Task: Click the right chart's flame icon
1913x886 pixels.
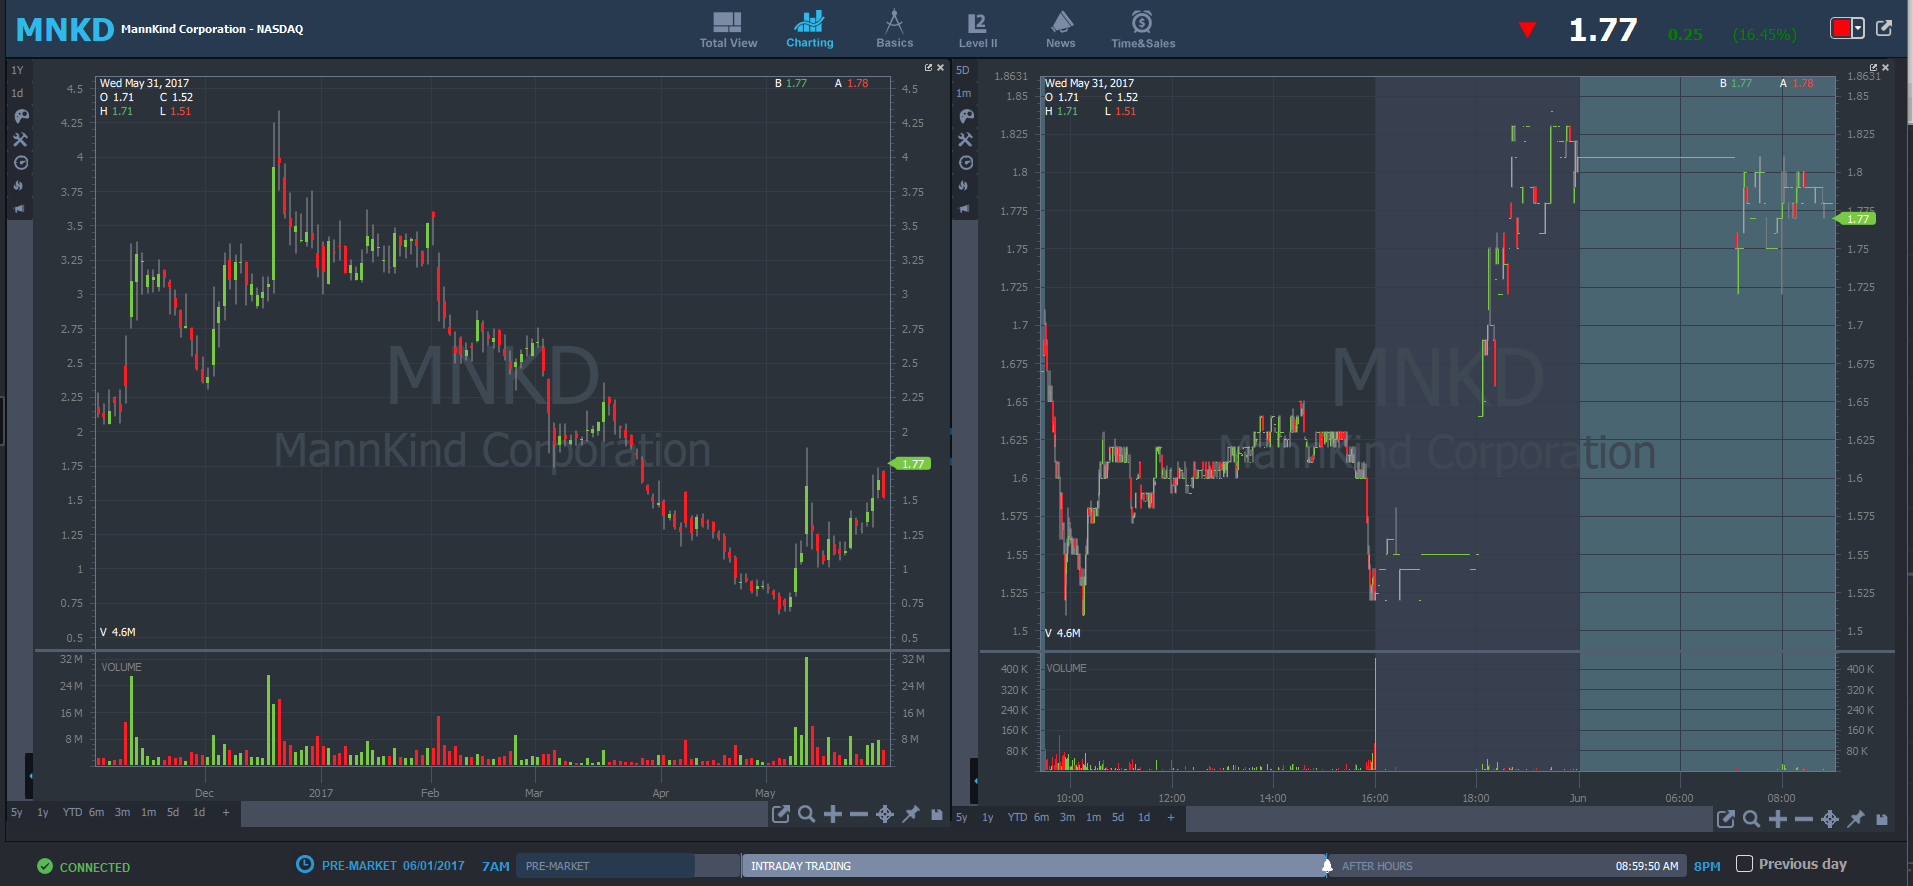Action: tap(964, 185)
